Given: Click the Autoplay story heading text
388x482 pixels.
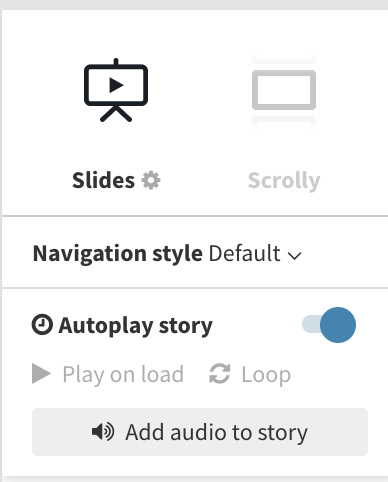Looking at the screenshot, I should coord(136,325).
